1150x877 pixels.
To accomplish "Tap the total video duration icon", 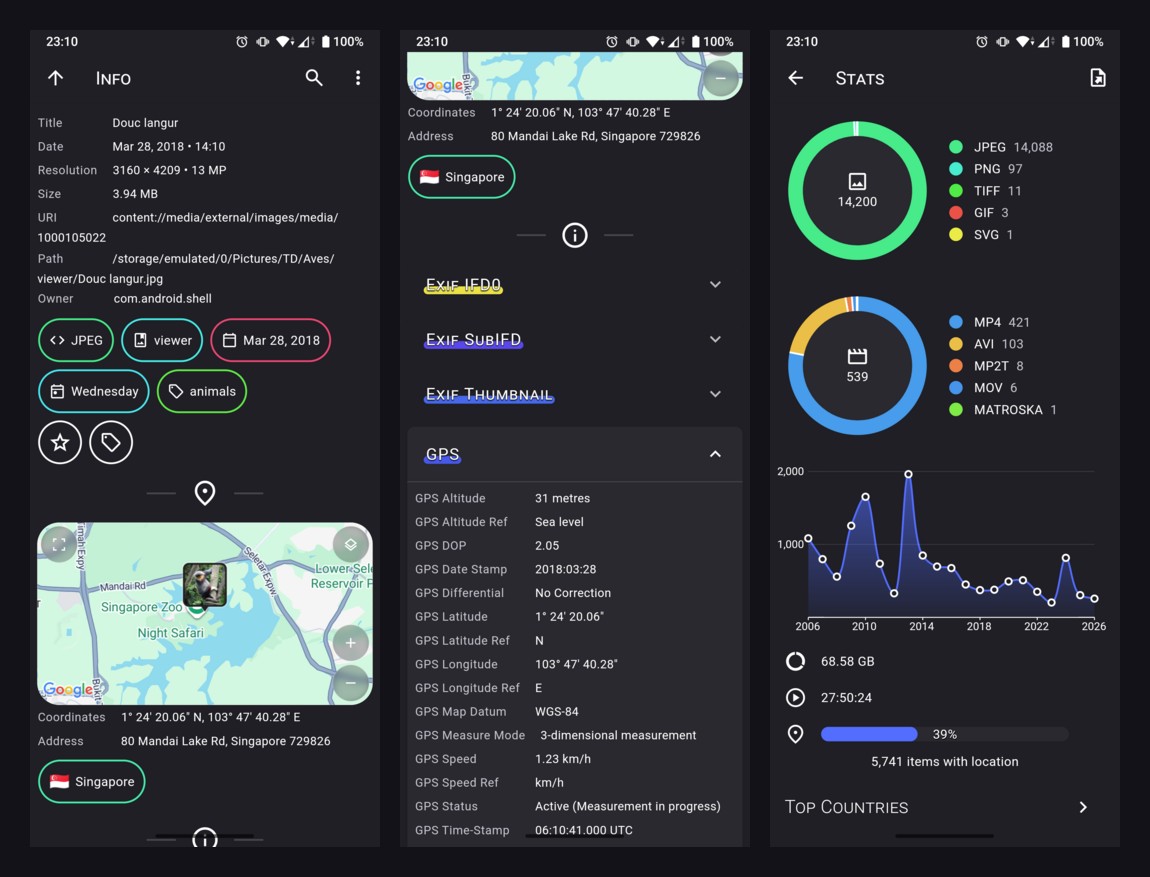I will 796,697.
